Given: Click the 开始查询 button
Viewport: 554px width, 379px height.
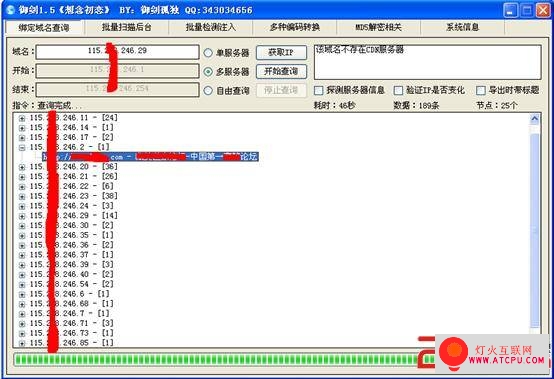Looking at the screenshot, I should coord(281,71).
